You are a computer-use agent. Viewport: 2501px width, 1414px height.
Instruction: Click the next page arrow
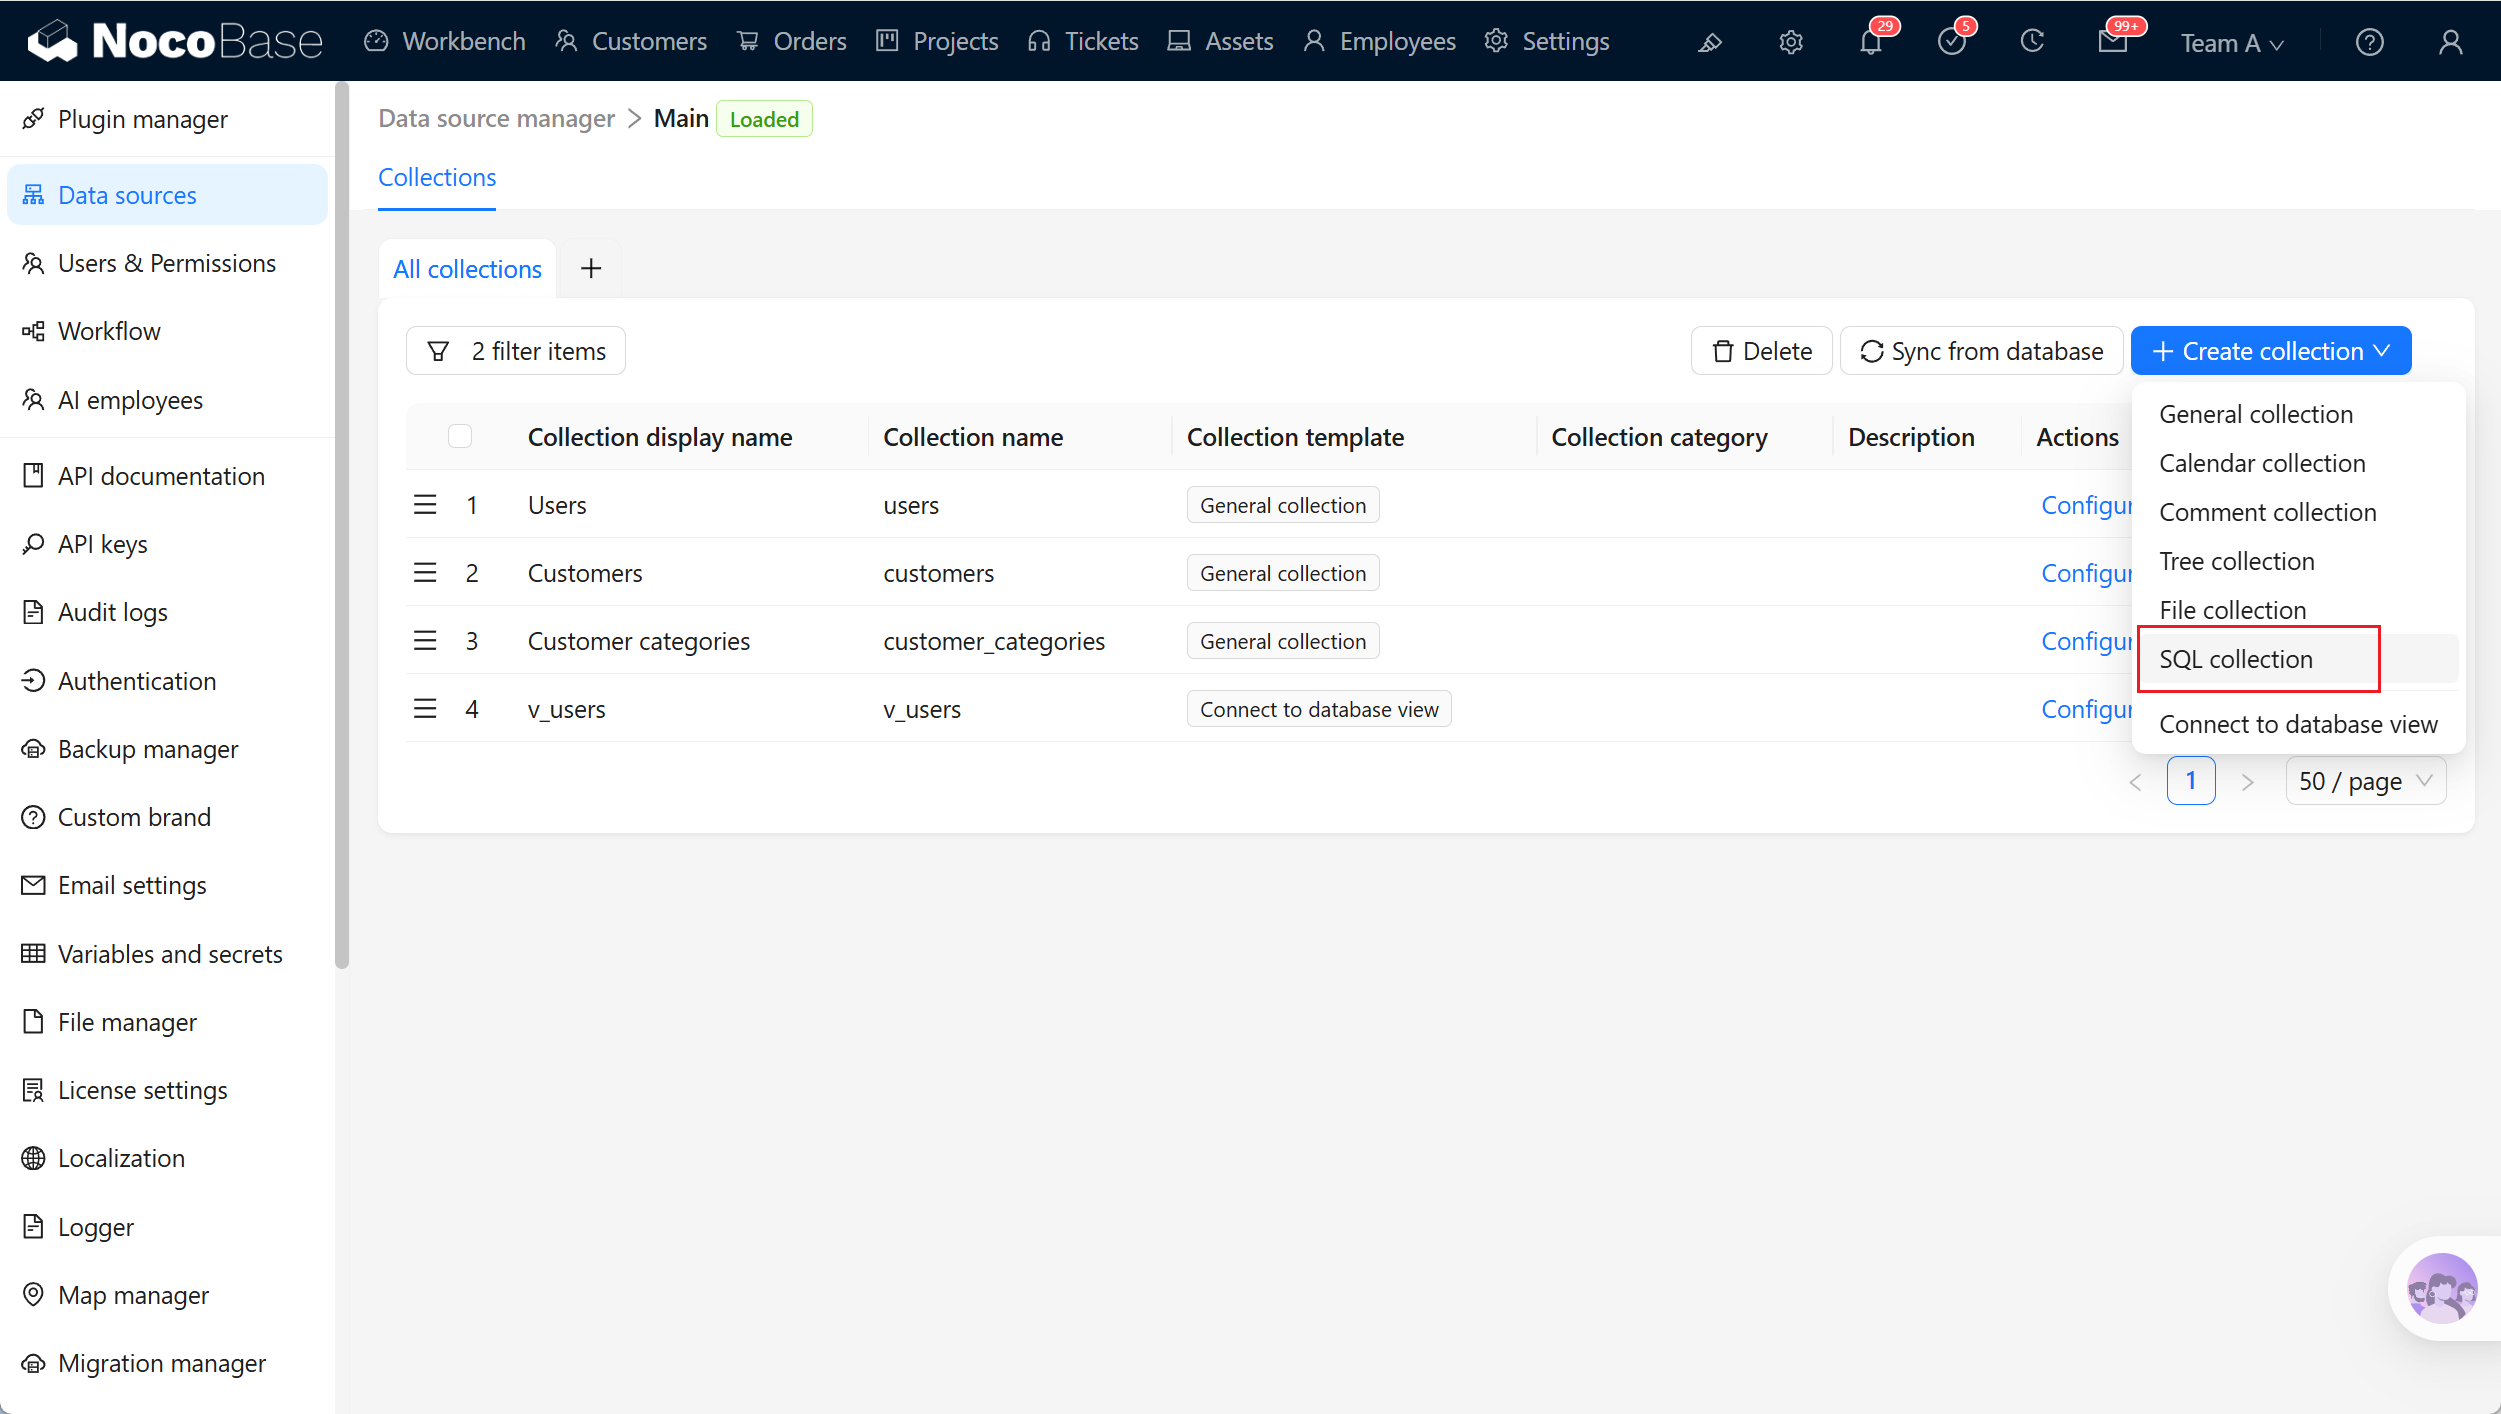tap(2248, 782)
